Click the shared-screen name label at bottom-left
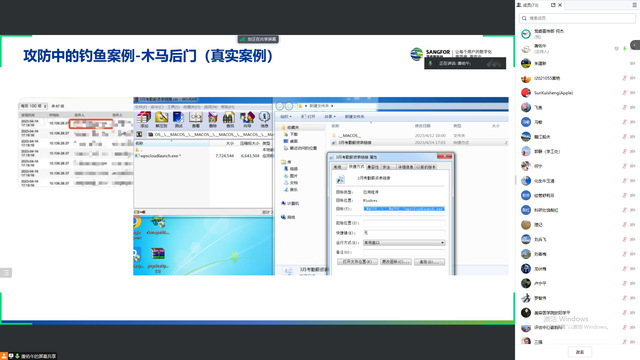This screenshot has width=640, height=360. click(38, 356)
